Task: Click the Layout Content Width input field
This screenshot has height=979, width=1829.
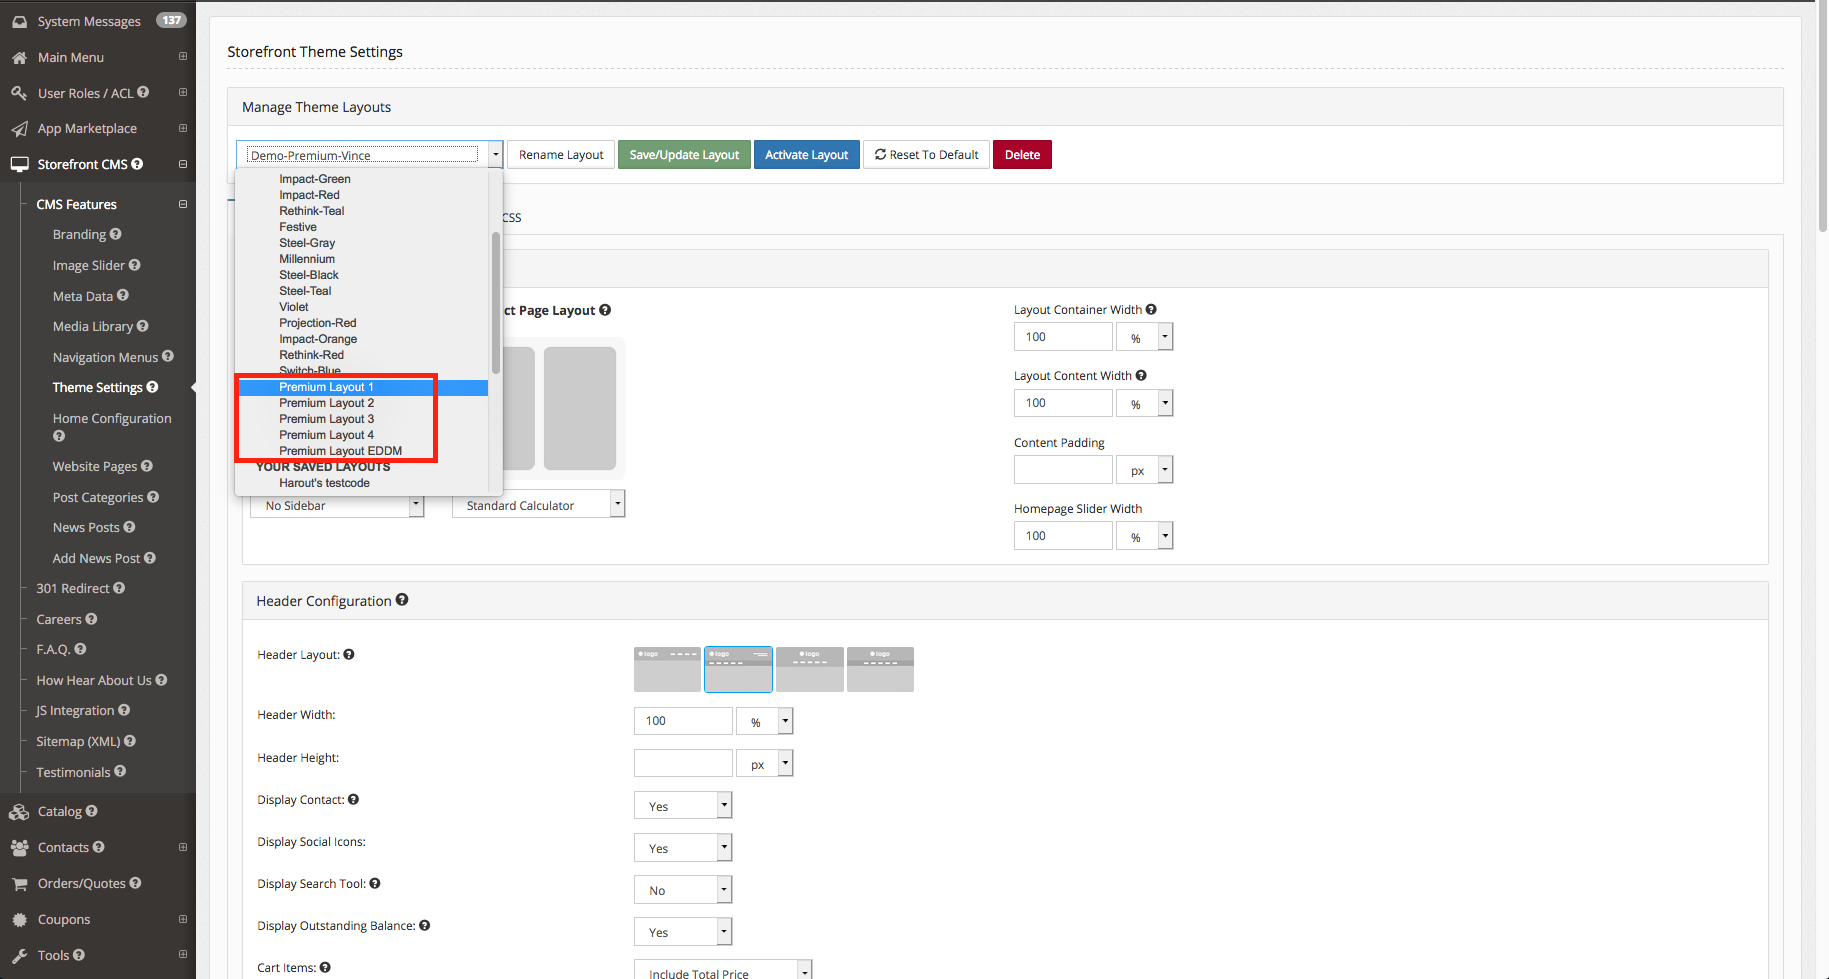Action: [1063, 403]
